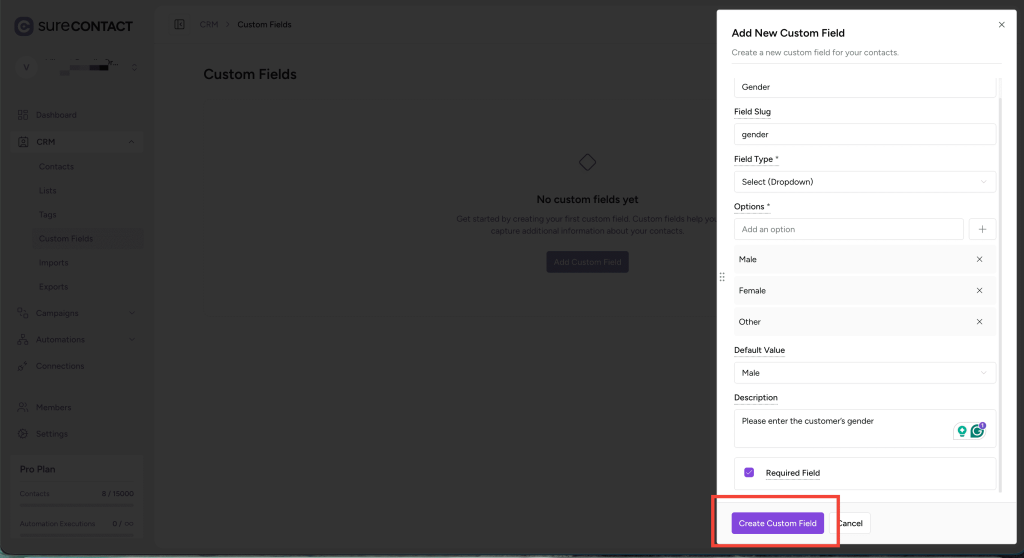The image size is (1024, 558).
Task: Open Dashboard from the sidebar
Action: 56,115
